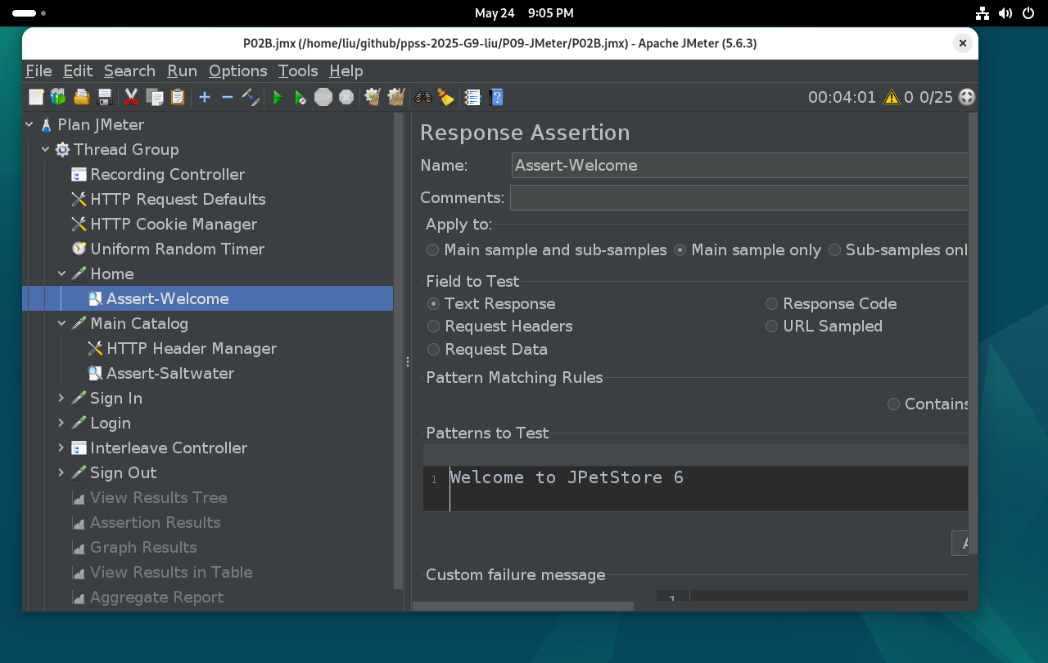Expand the Sign In node
This screenshot has height=663, width=1048.
pyautogui.click(x=61, y=398)
